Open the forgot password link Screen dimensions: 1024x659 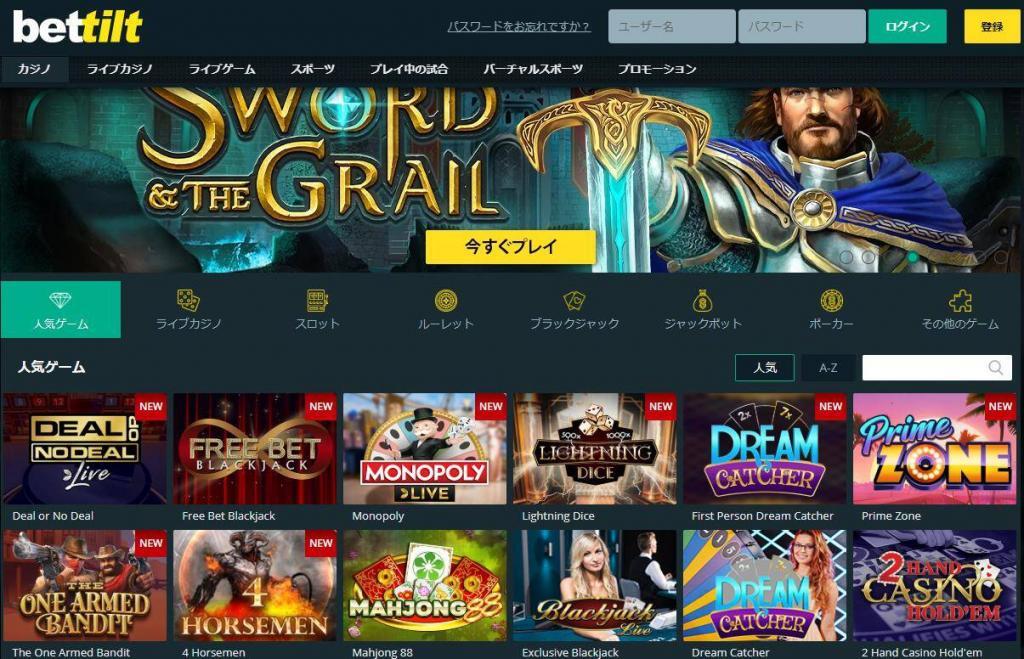tap(519, 26)
